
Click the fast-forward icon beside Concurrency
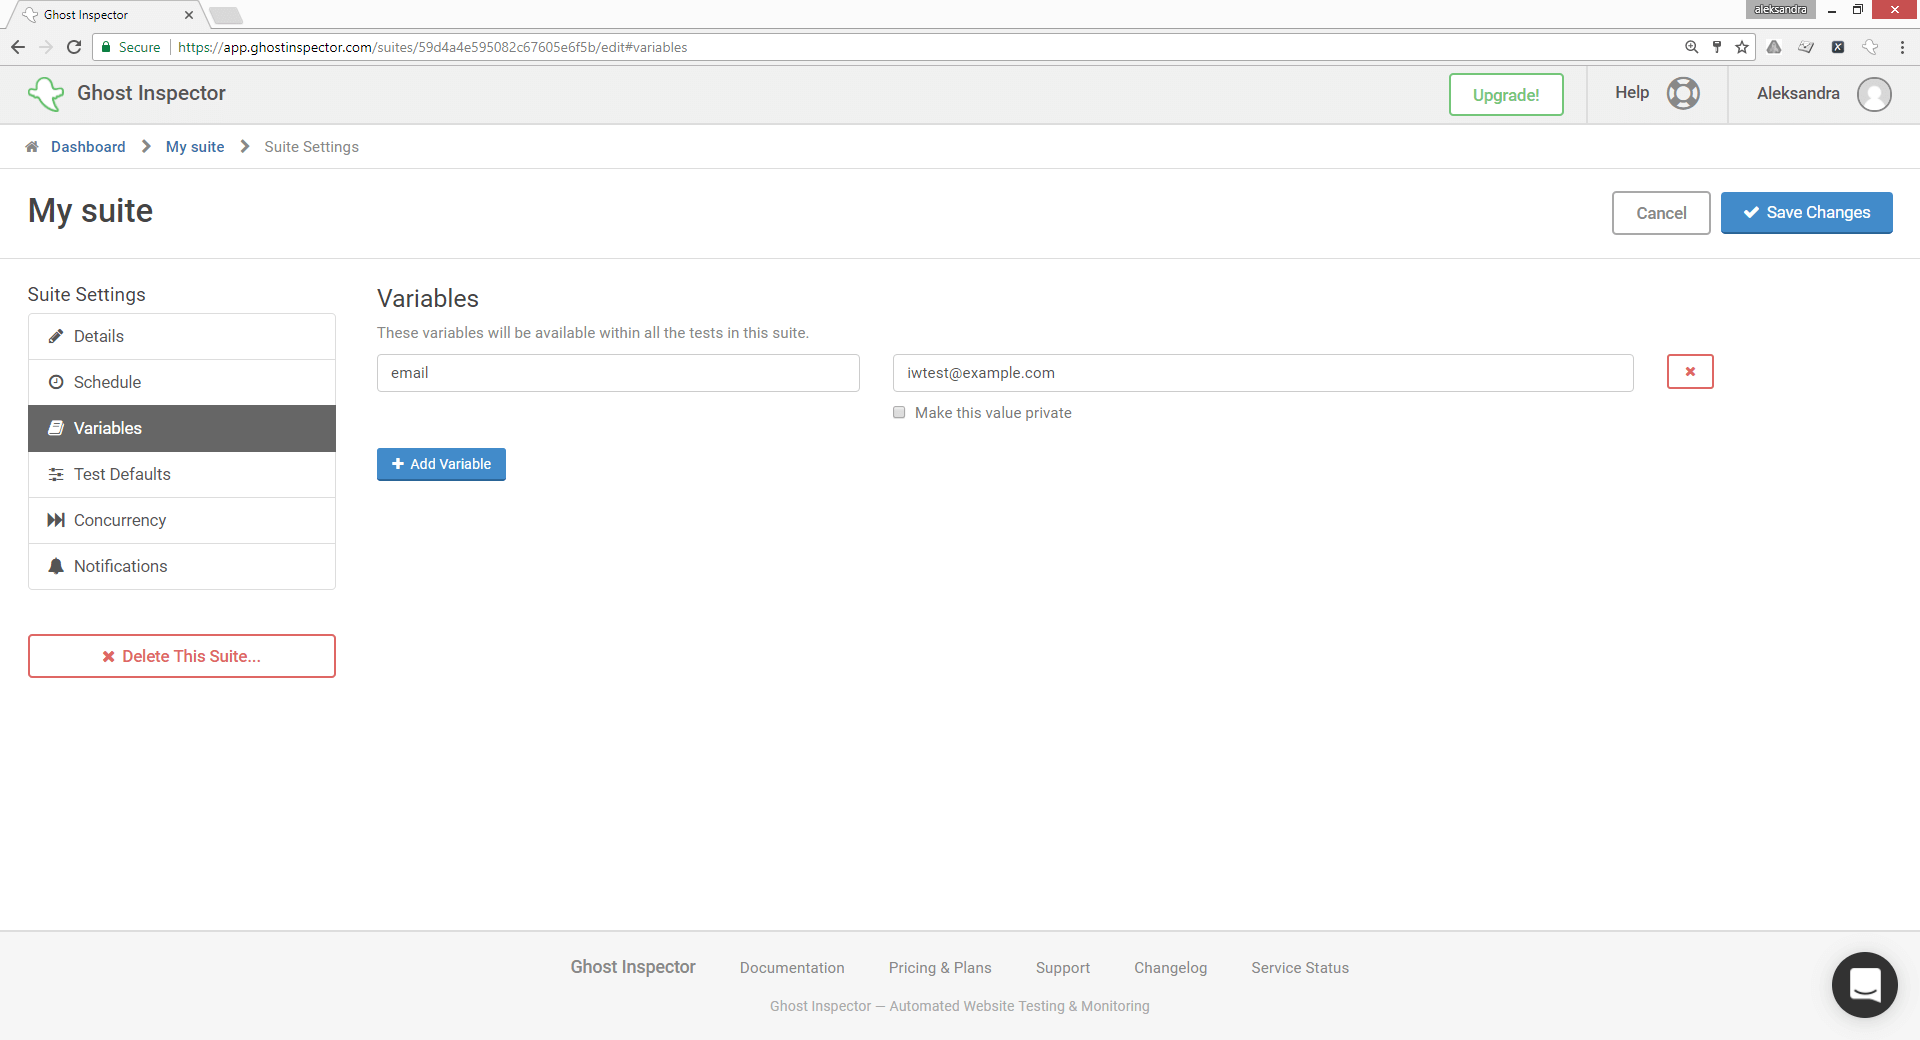[x=56, y=520]
